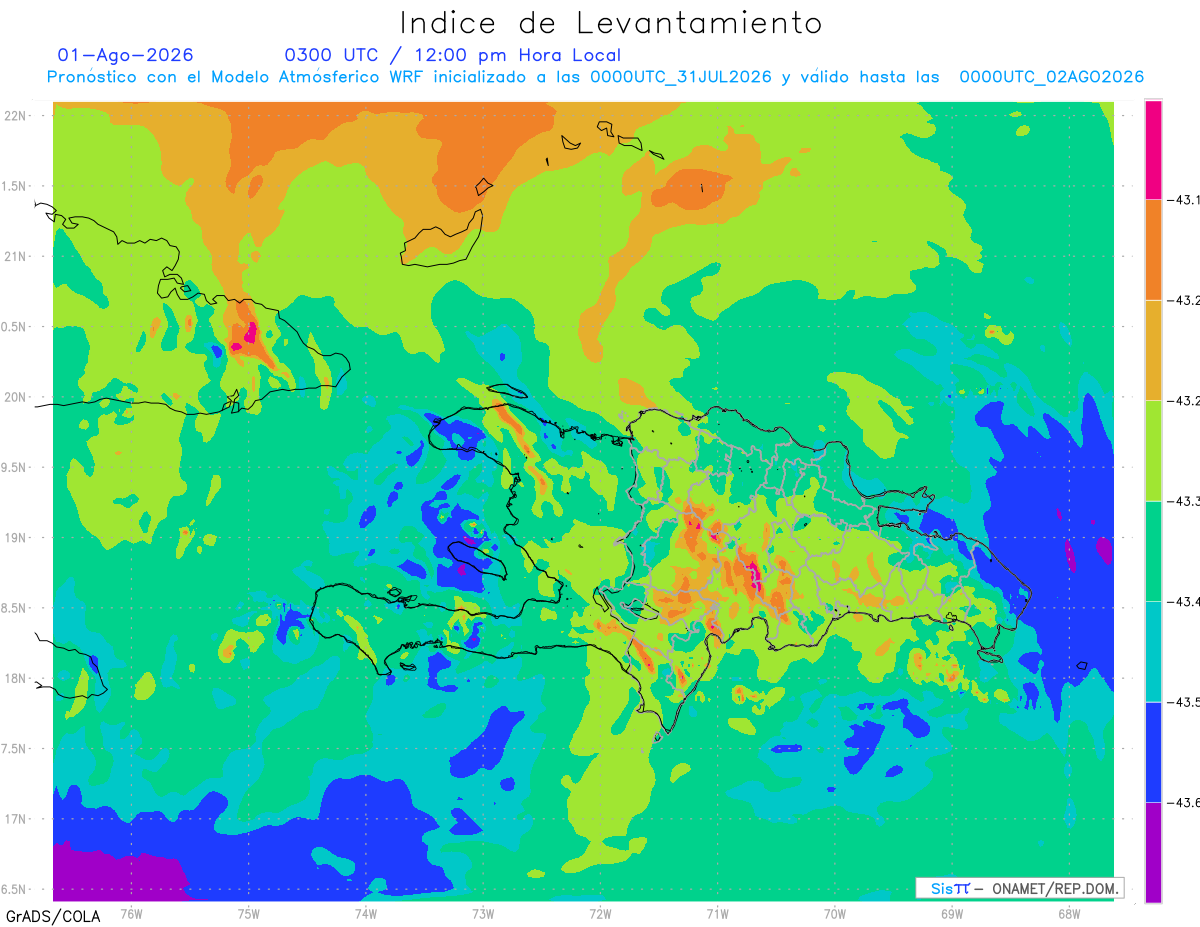Viewport: 1200px width, 927px height.
Task: Pick the royal blue legend color band
Action: pos(1153,752)
